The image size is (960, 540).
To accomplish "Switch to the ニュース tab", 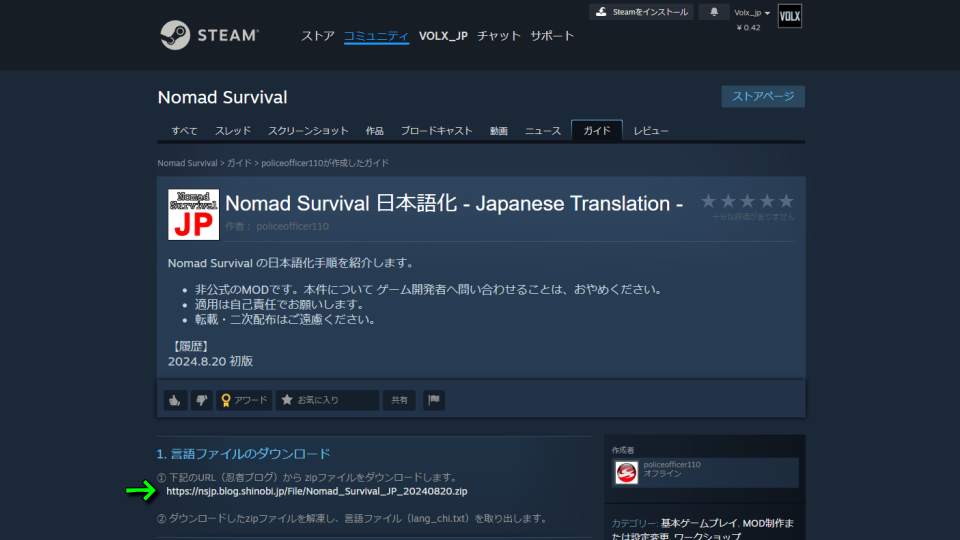I will tap(542, 130).
